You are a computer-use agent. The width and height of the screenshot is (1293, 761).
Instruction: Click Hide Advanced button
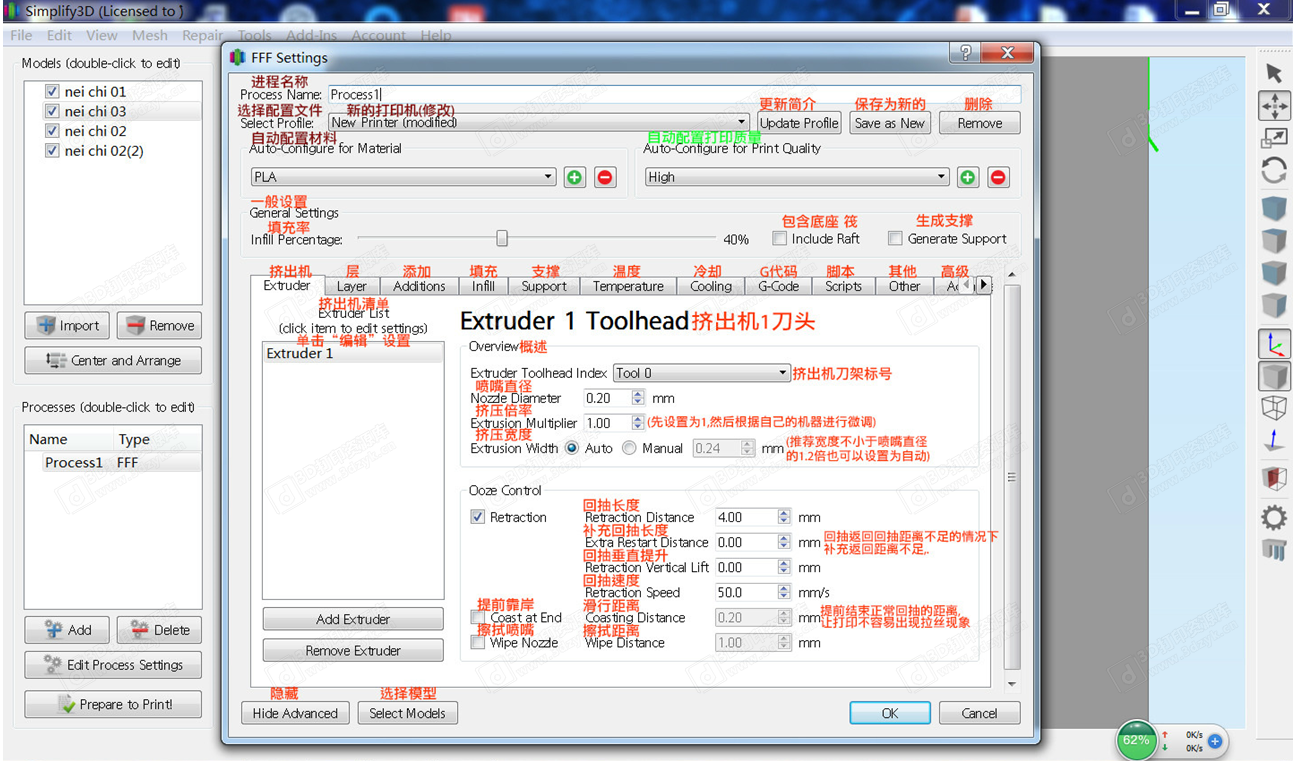(x=295, y=713)
